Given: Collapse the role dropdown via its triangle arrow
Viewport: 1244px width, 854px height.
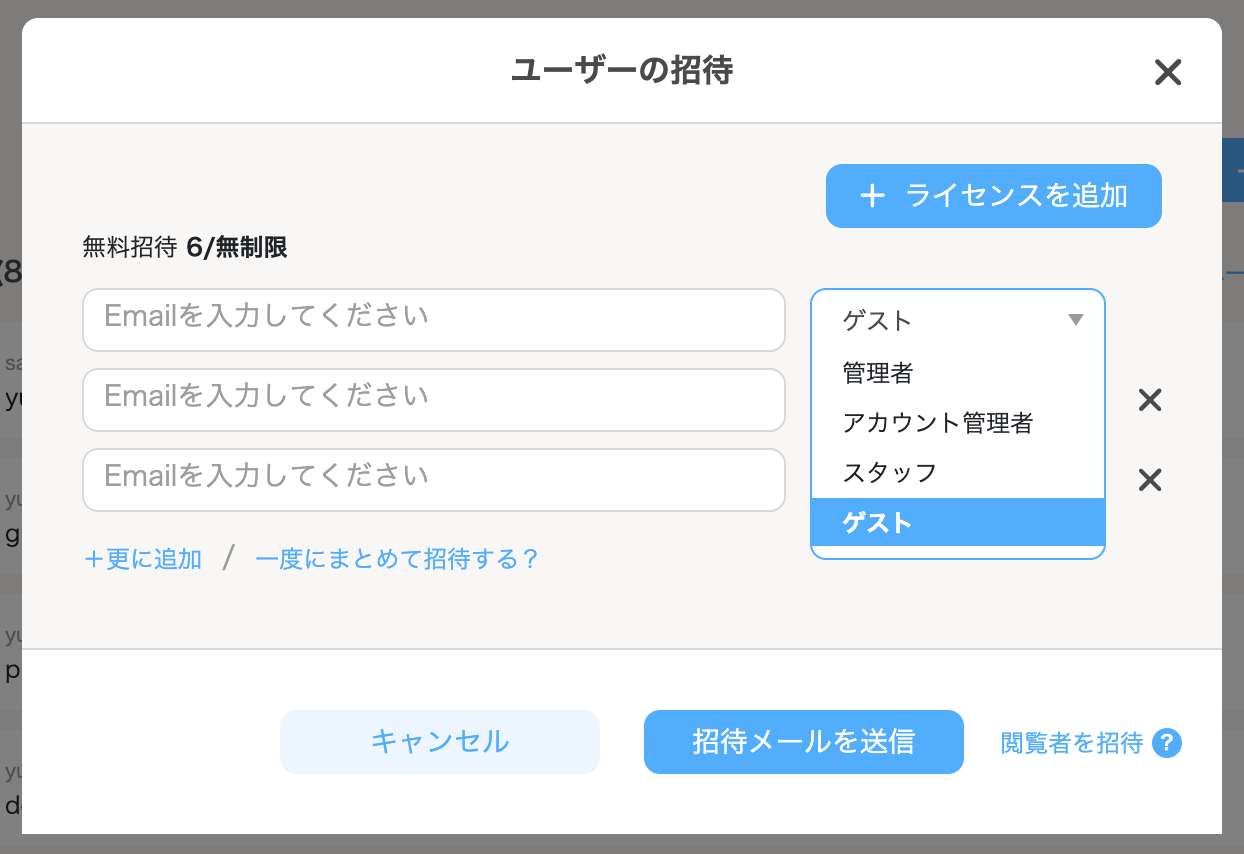Looking at the screenshot, I should coord(1076,320).
